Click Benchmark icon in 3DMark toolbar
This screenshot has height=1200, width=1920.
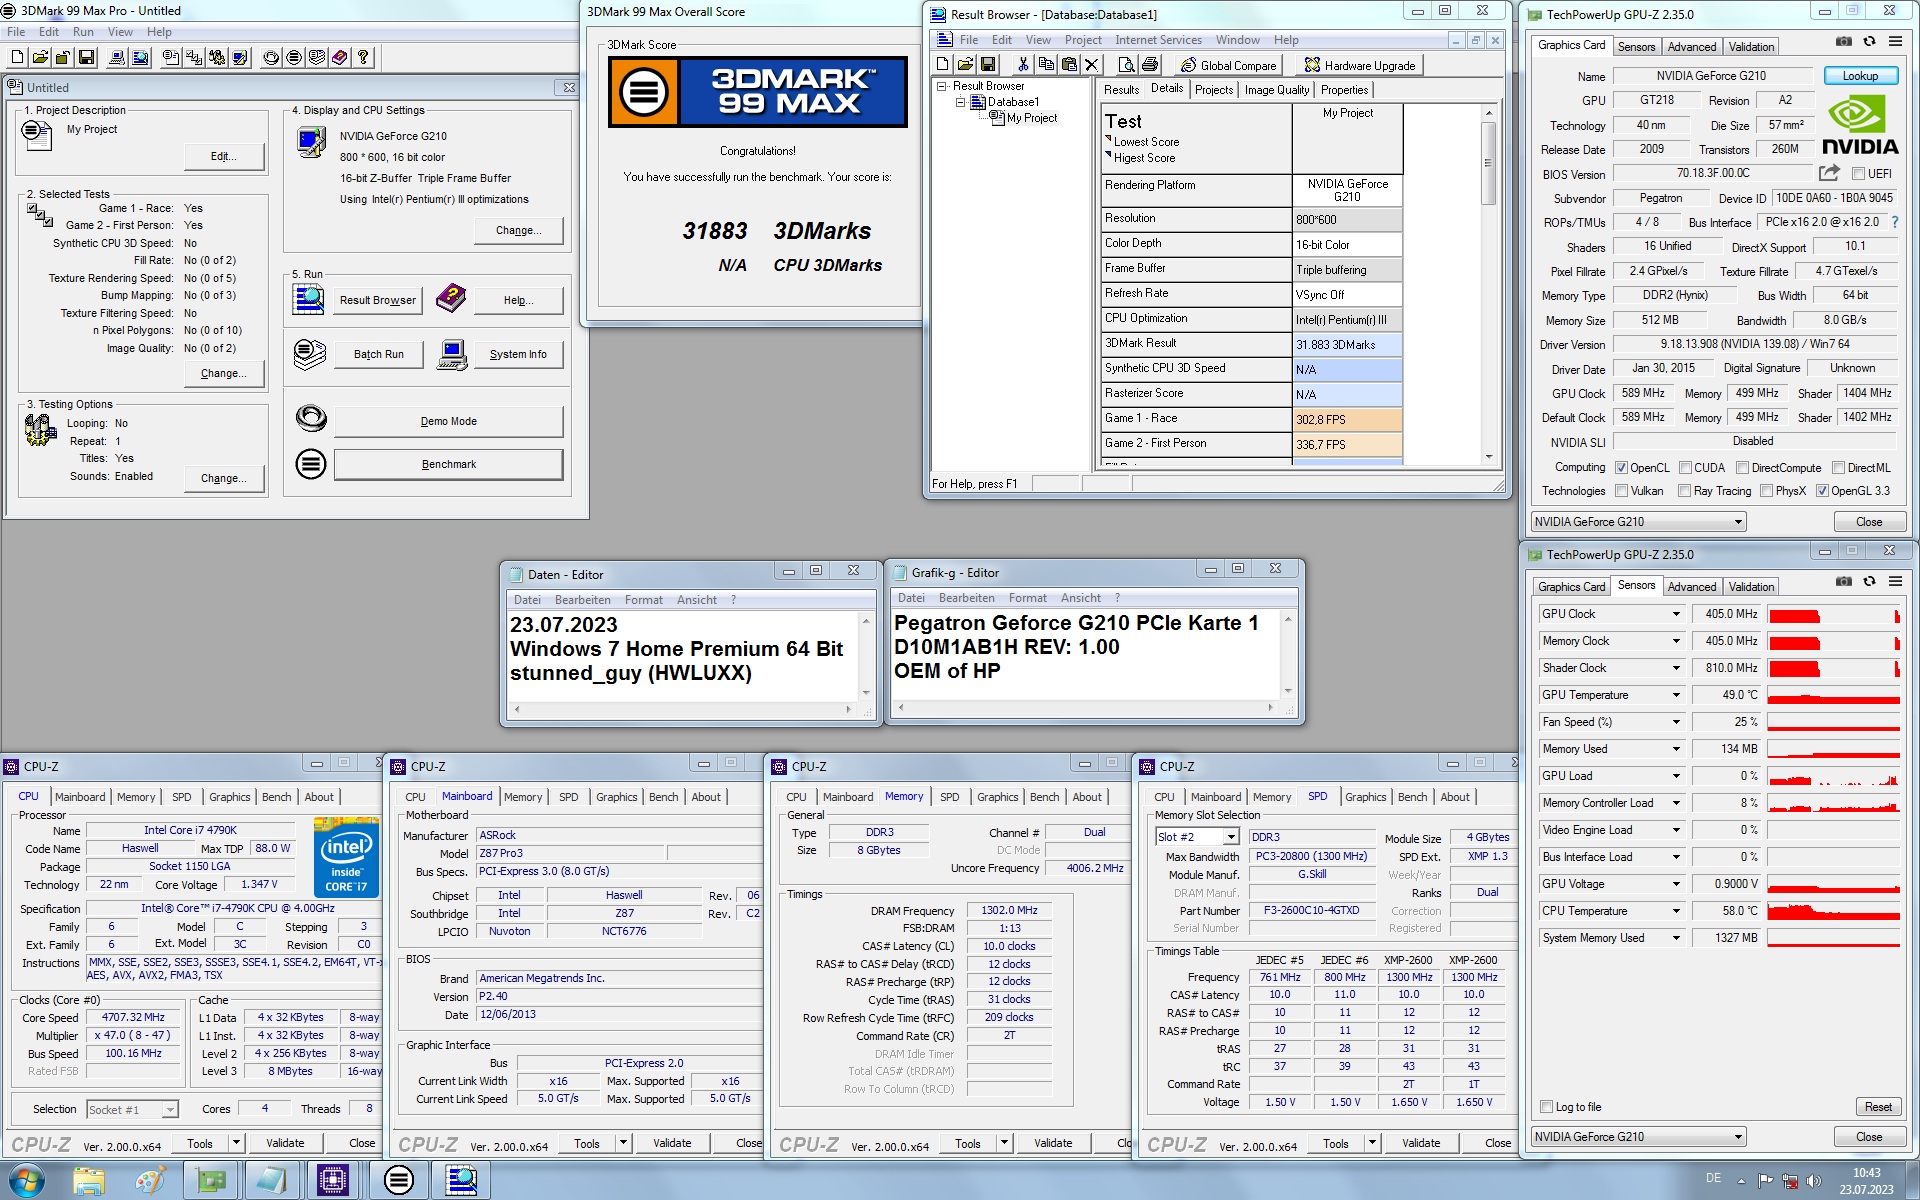point(294,58)
